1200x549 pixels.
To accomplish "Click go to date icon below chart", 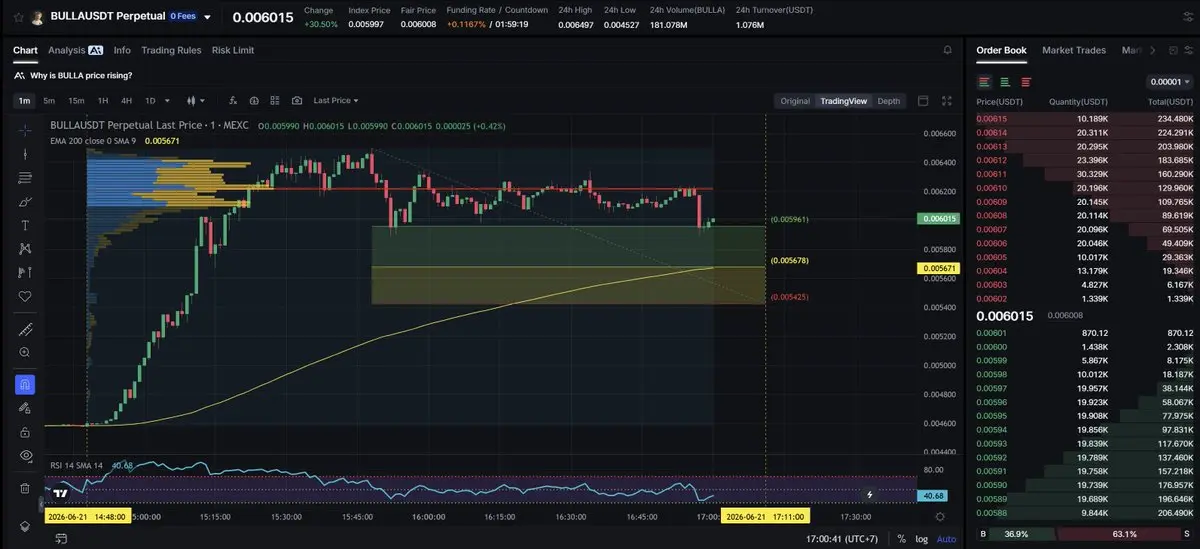I will [x=61, y=538].
